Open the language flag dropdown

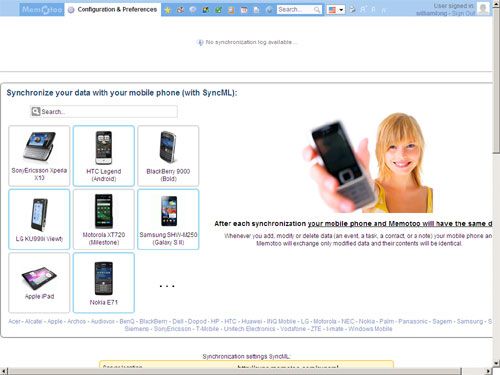336,10
